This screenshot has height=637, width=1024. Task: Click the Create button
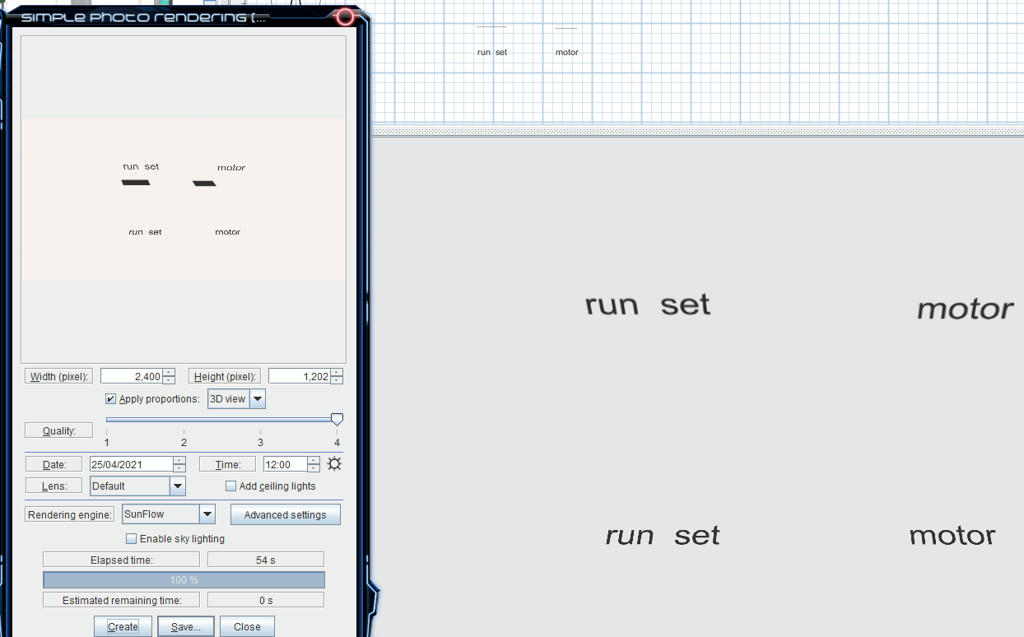[x=123, y=627]
